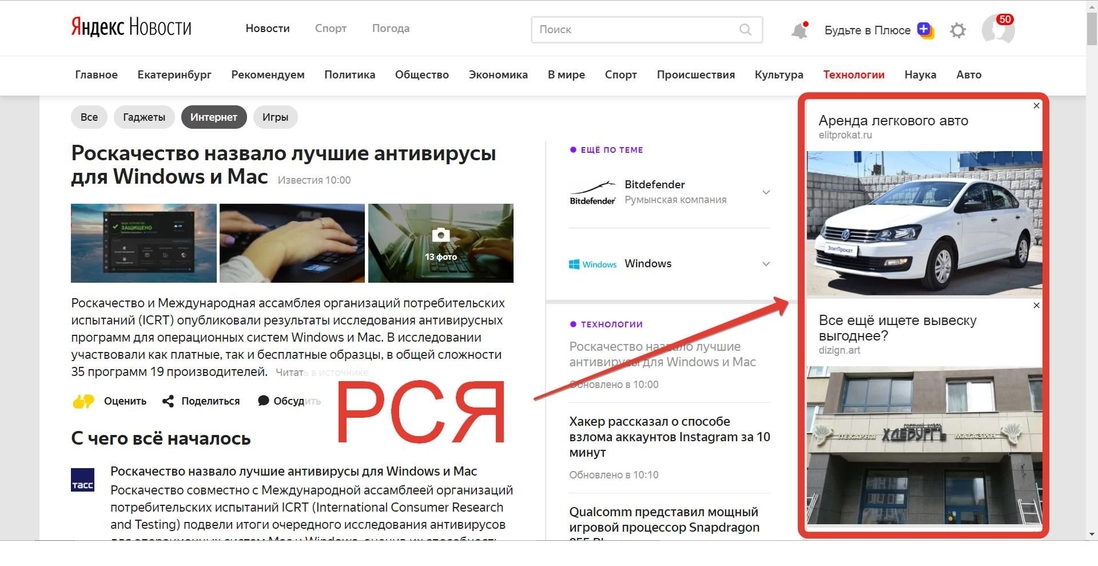The width and height of the screenshot is (1098, 566).
Task: Click the Известия 10:00 source link
Action: (x=314, y=180)
